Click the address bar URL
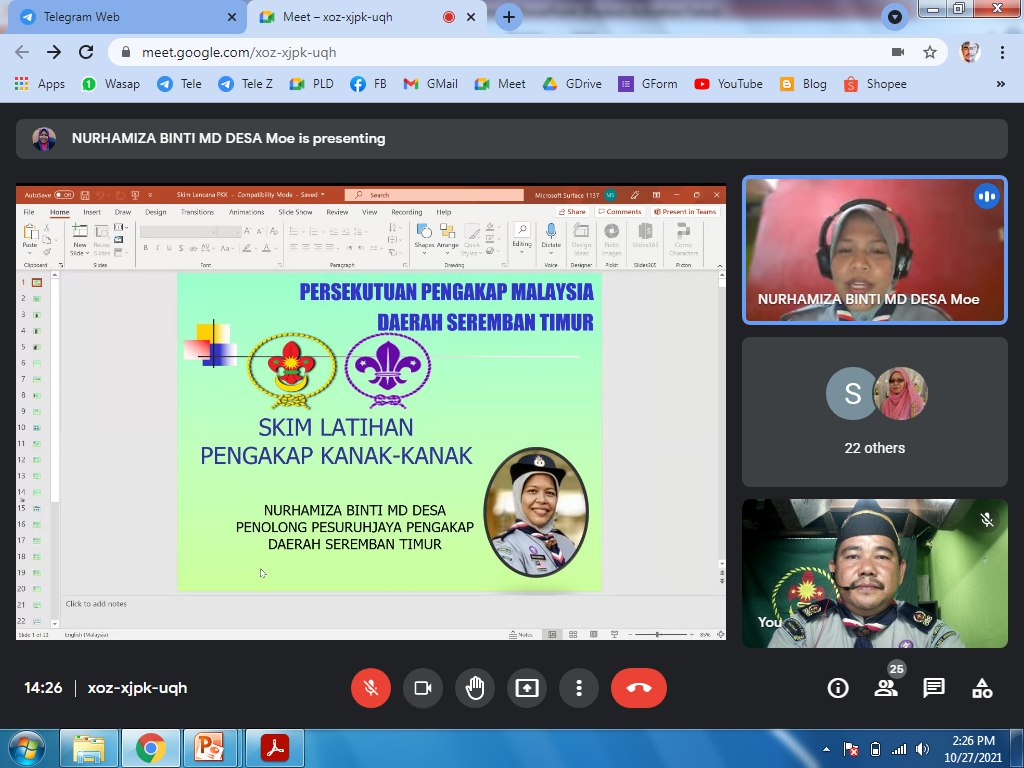The image size is (1024, 768). (239, 52)
